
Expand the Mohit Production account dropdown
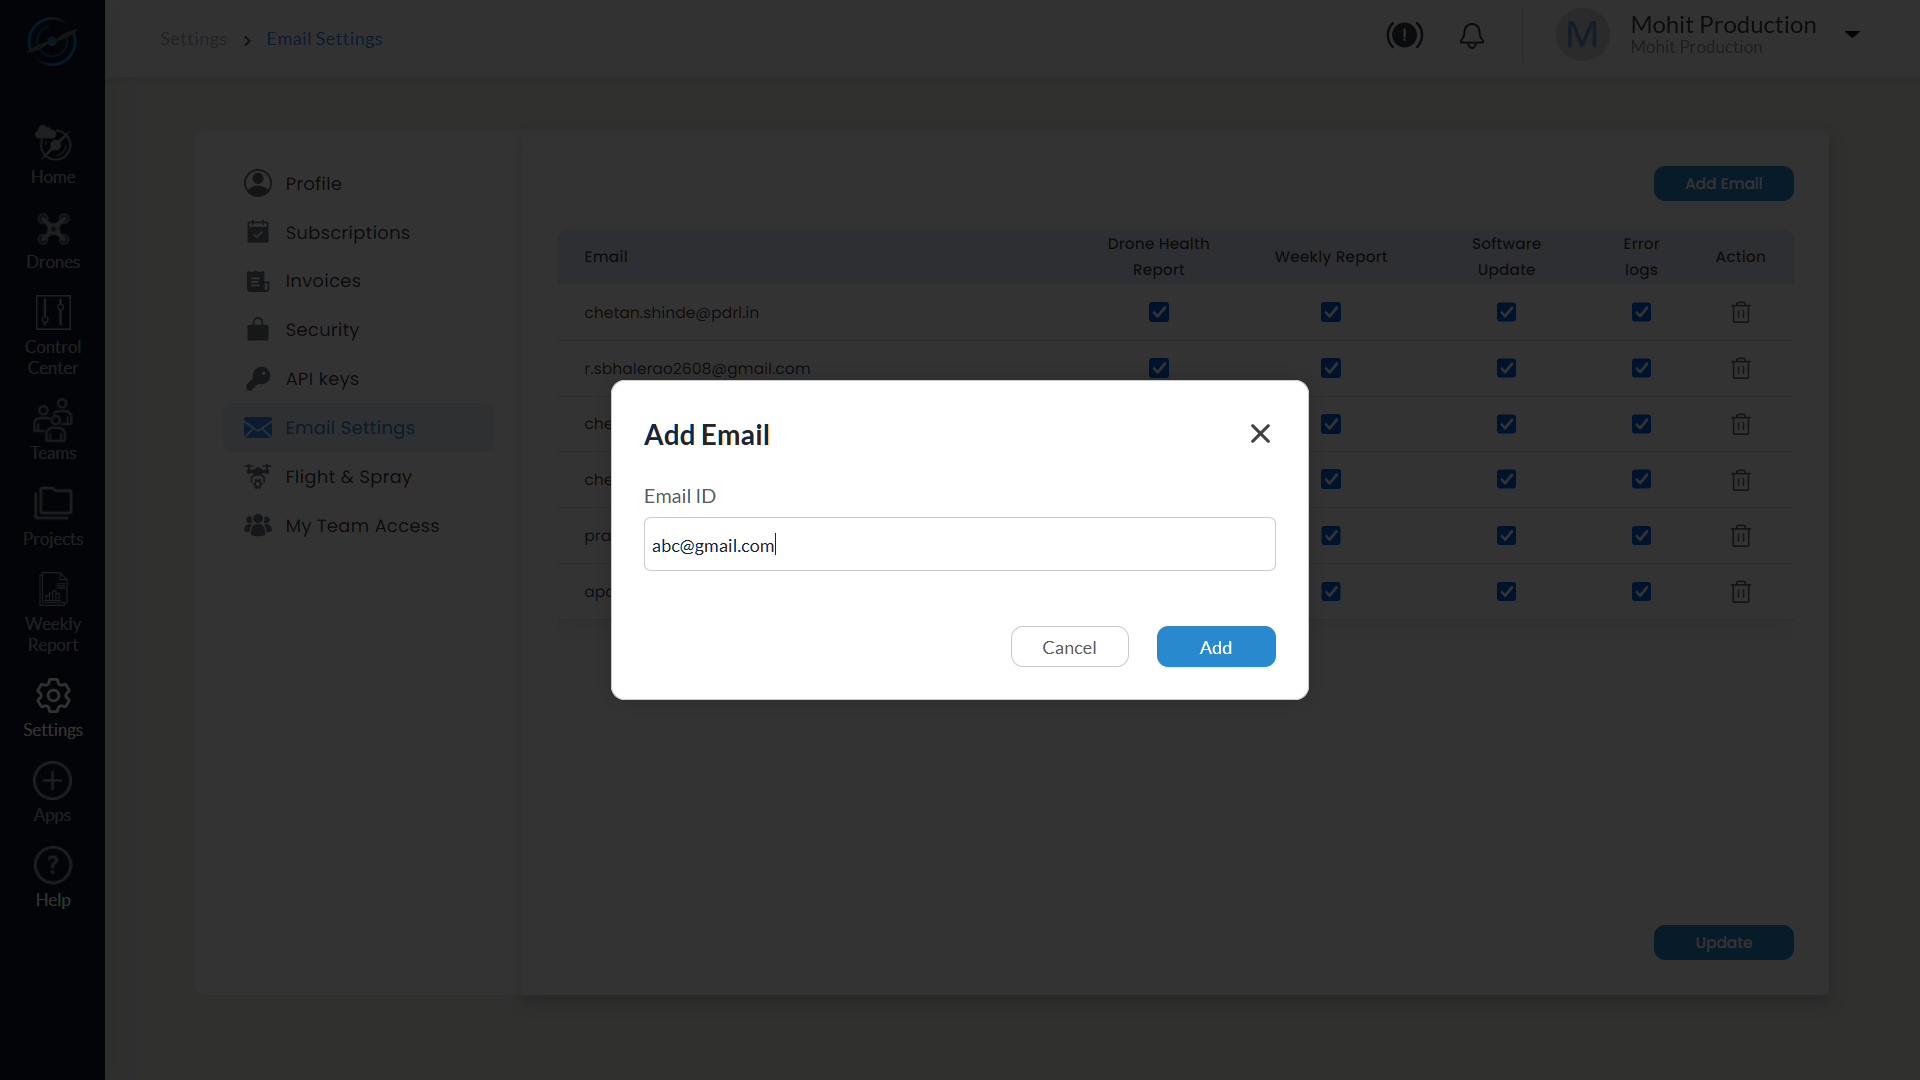coord(1852,35)
